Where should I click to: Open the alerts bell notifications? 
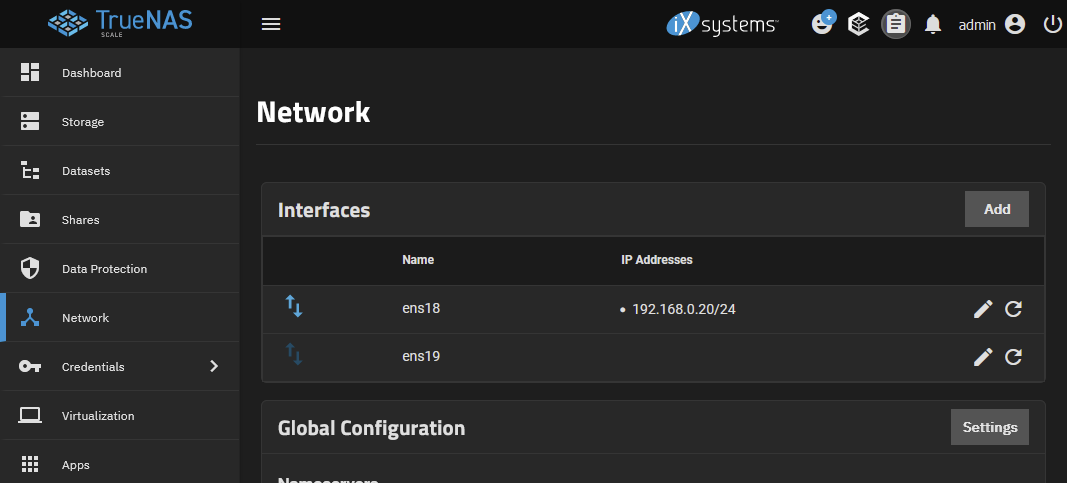coord(933,24)
